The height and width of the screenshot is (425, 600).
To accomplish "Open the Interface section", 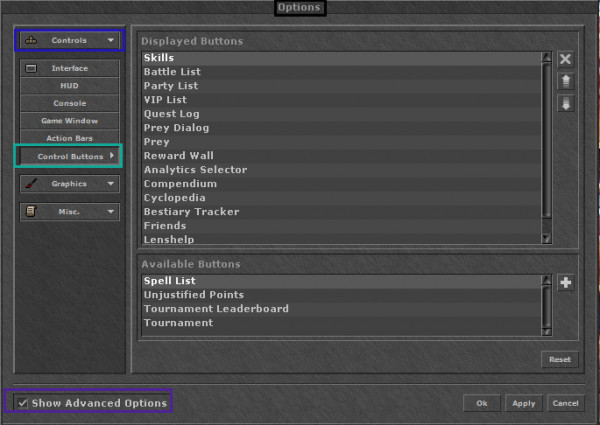I will (69, 68).
